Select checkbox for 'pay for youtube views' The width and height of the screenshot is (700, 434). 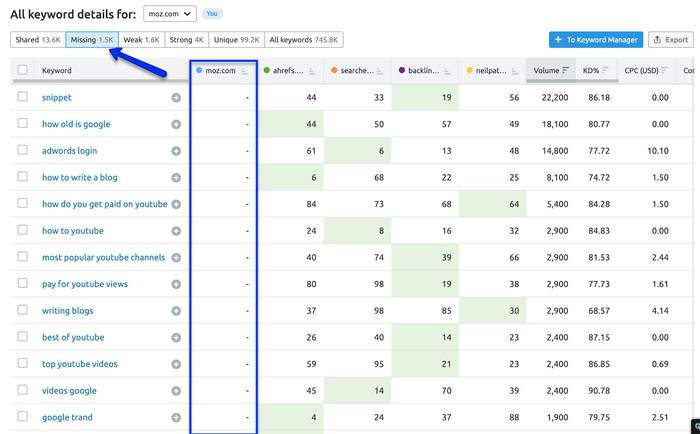(23, 284)
